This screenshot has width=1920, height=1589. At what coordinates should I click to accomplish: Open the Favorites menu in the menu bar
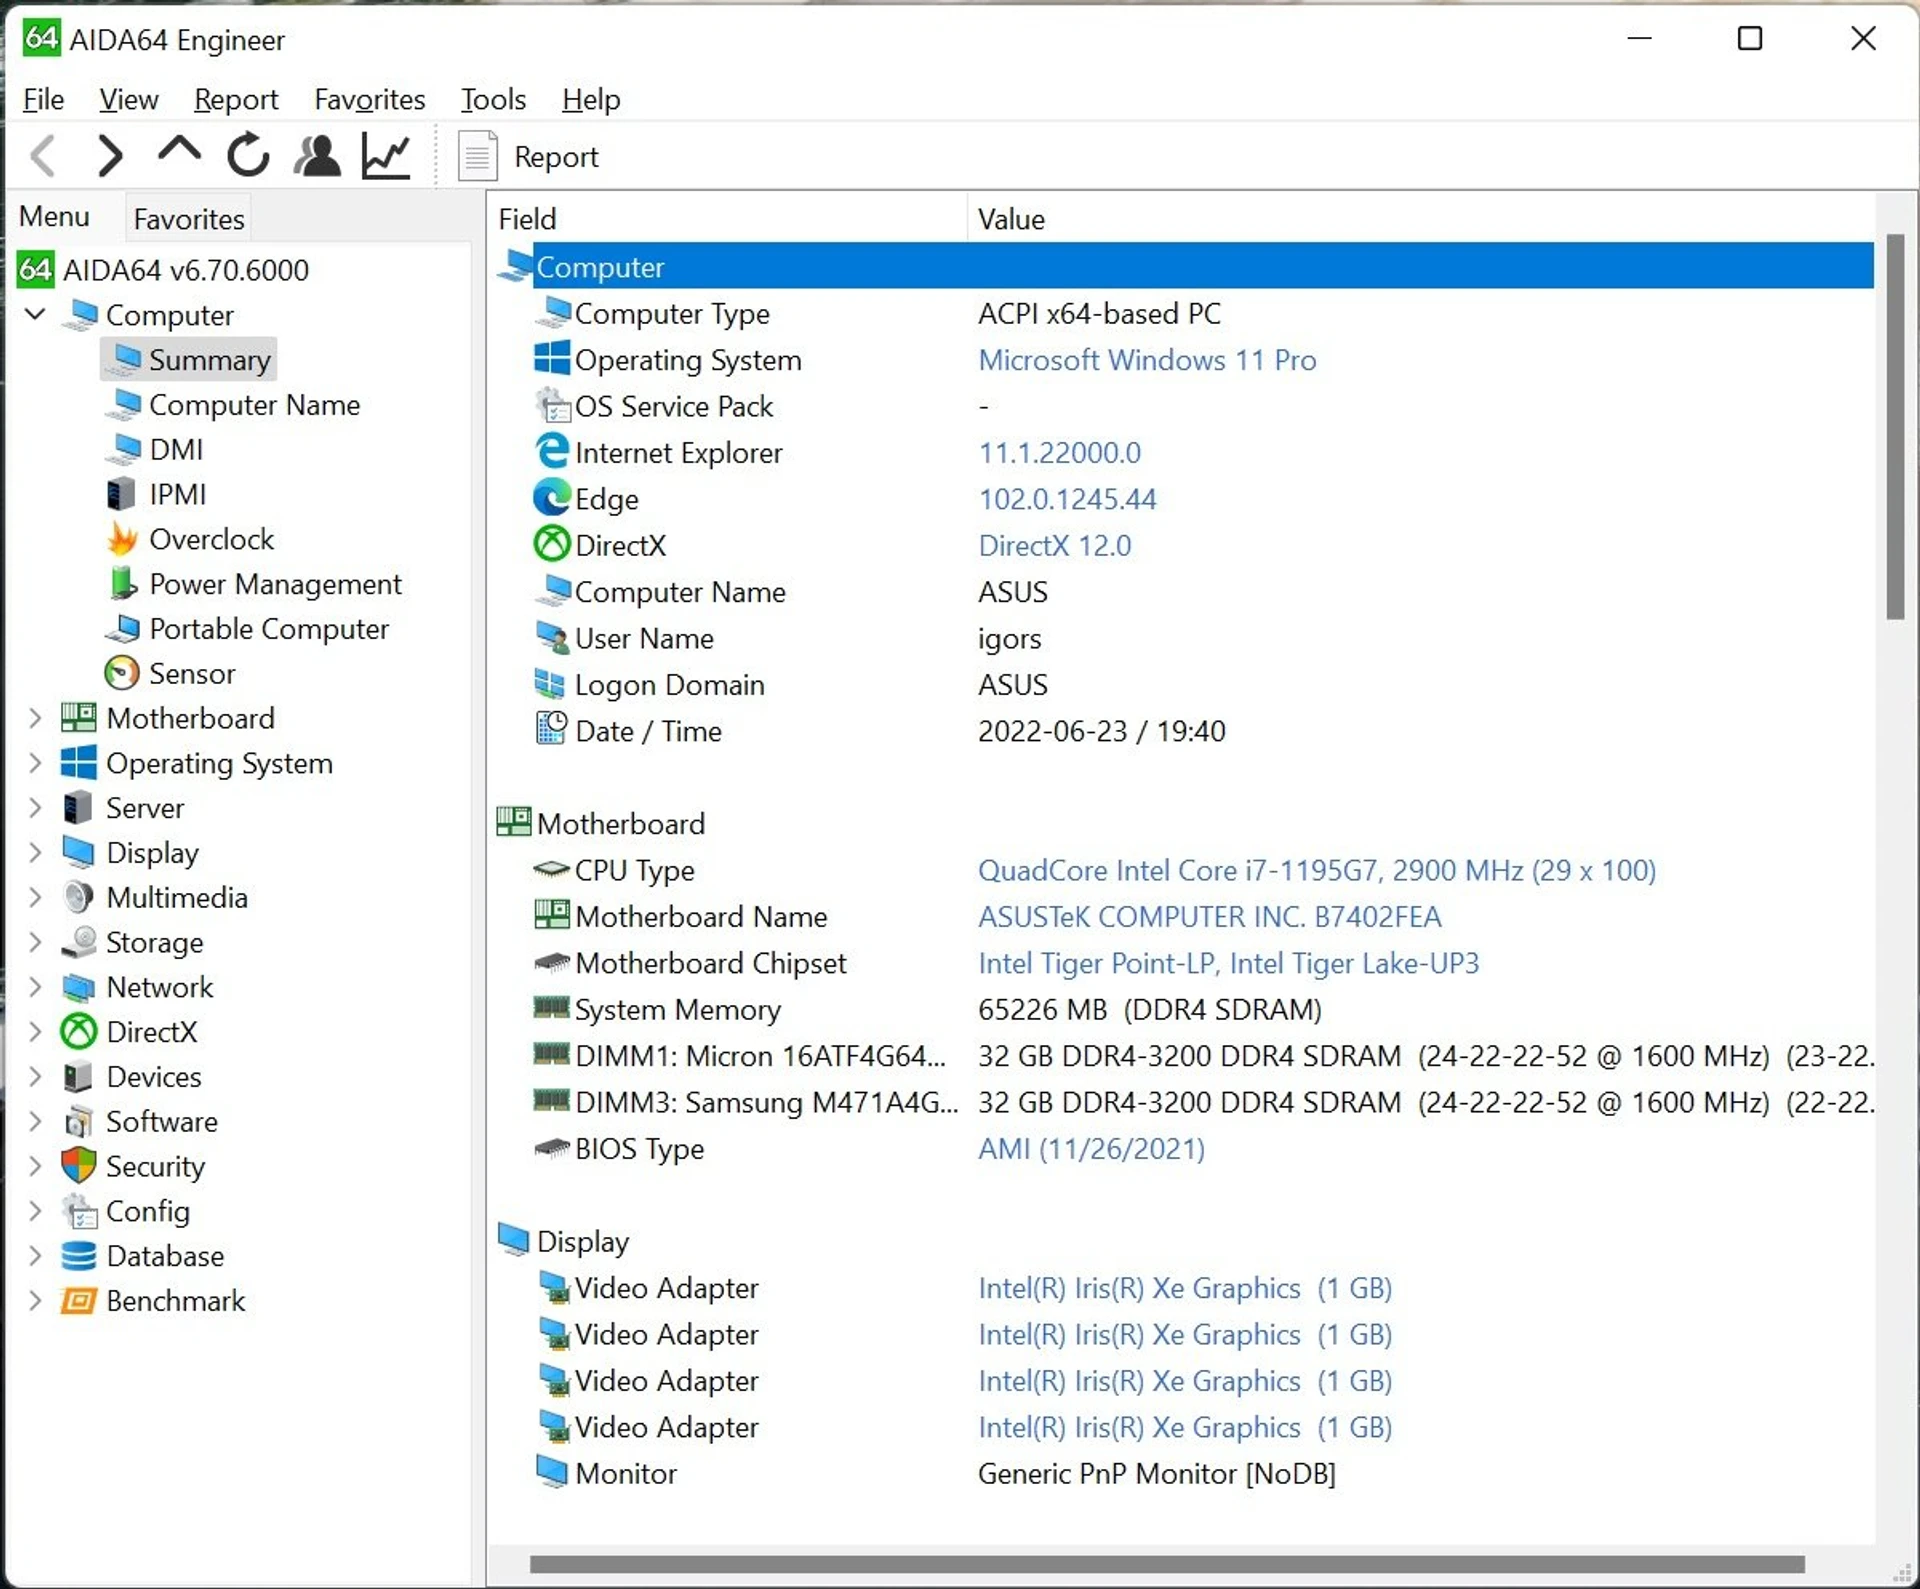click(x=369, y=99)
